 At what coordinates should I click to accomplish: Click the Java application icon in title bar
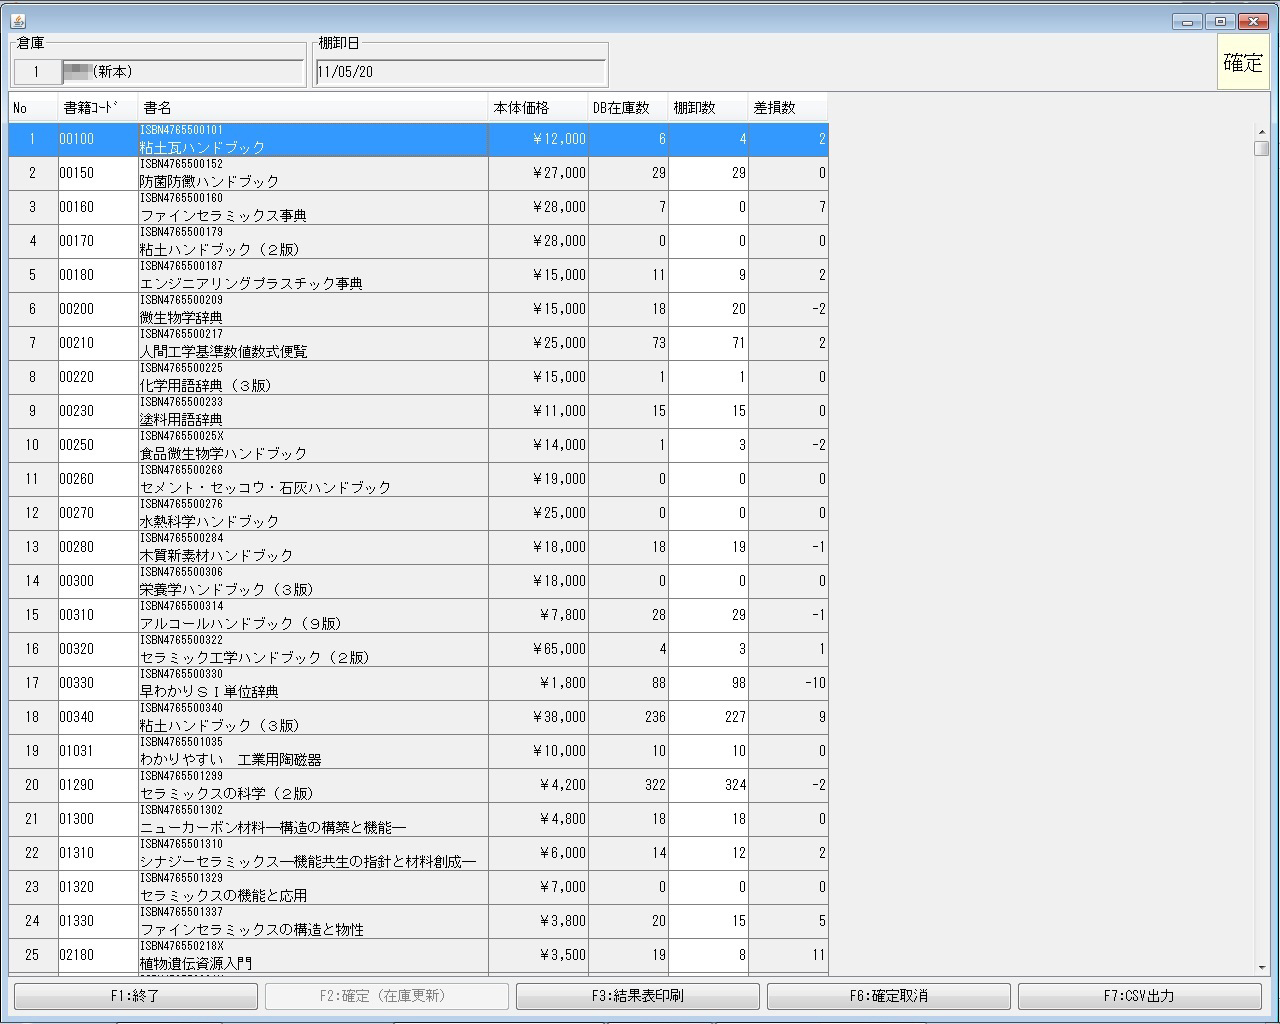click(x=17, y=21)
